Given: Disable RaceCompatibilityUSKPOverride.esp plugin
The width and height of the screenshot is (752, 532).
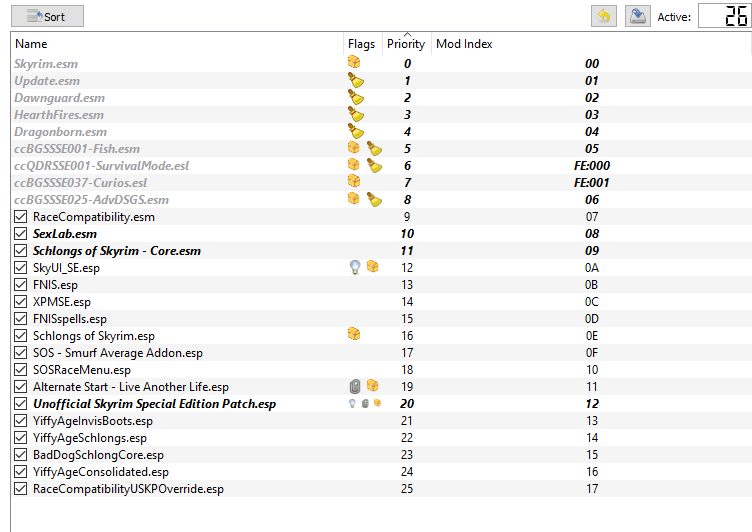Looking at the screenshot, I should pos(20,489).
